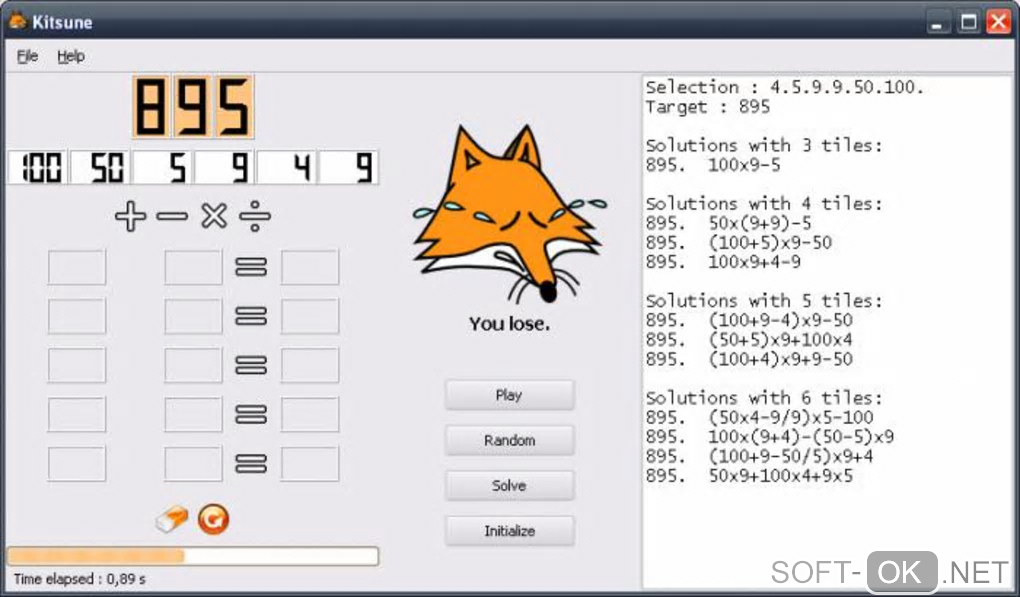Pick the number tile 100
This screenshot has height=597, width=1020.
click(x=38, y=167)
